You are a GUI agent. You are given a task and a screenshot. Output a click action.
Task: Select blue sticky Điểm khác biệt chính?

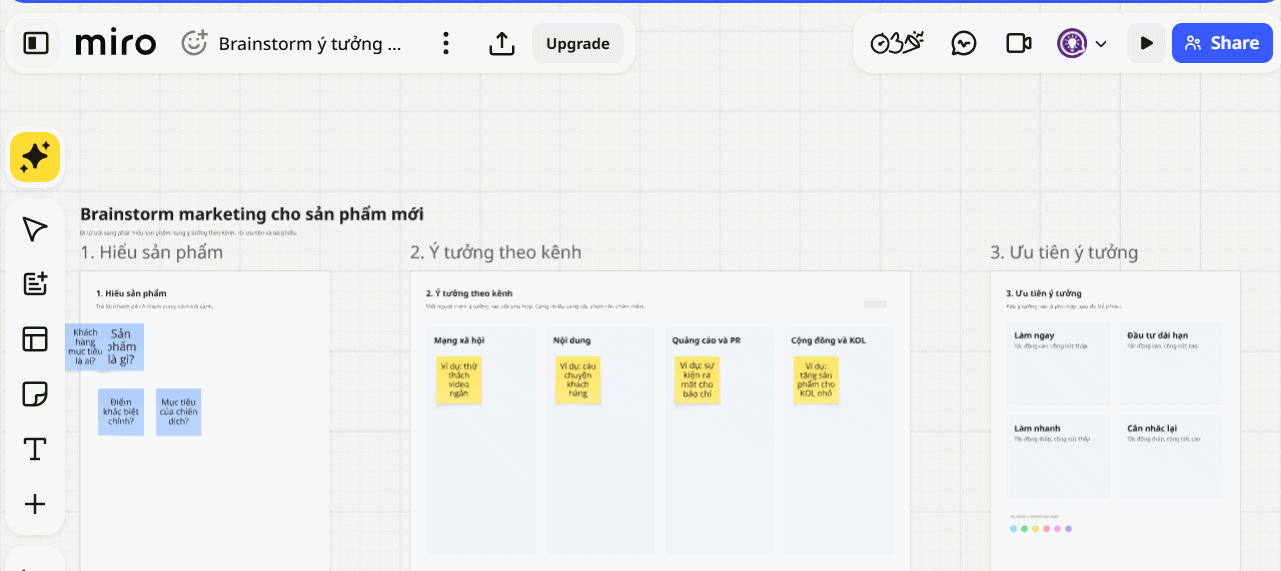(121, 412)
